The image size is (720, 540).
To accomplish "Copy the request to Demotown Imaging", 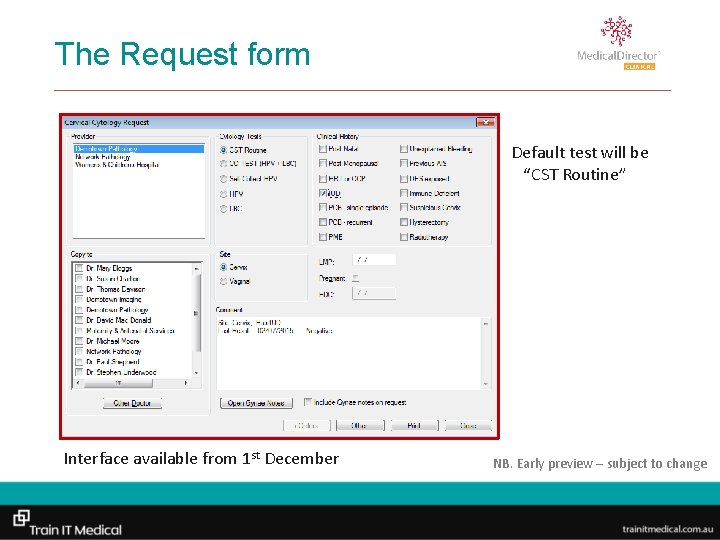I will coord(79,299).
